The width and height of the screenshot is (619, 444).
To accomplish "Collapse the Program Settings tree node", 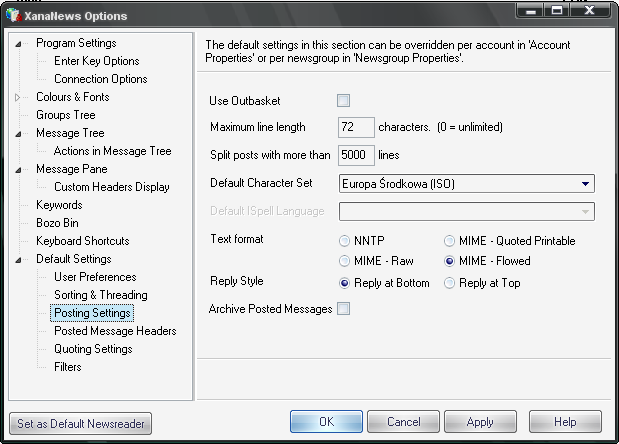I will tap(18, 44).
